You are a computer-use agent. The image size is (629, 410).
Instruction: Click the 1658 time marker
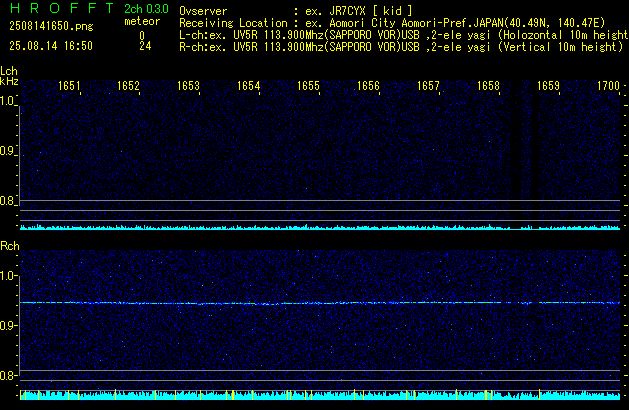[488, 86]
